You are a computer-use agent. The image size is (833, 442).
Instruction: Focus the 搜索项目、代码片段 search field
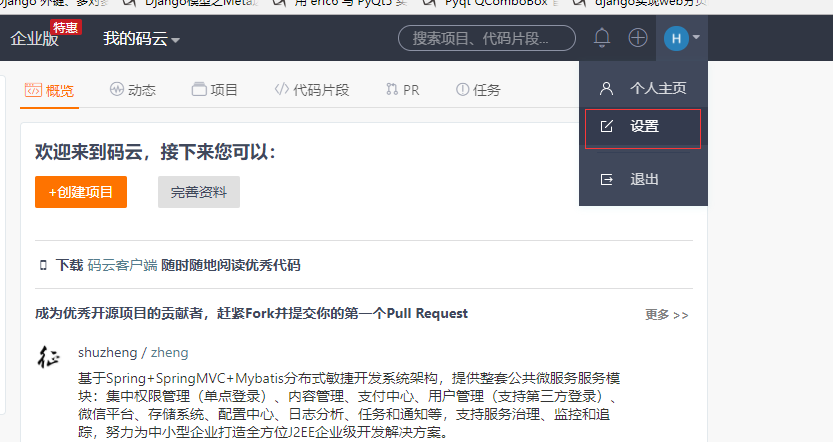click(487, 38)
